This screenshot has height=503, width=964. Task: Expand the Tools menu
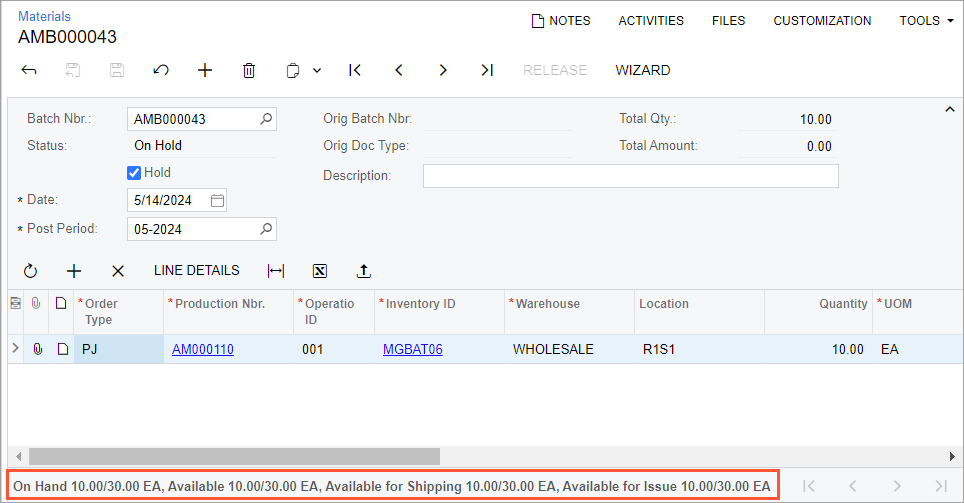(x=926, y=20)
